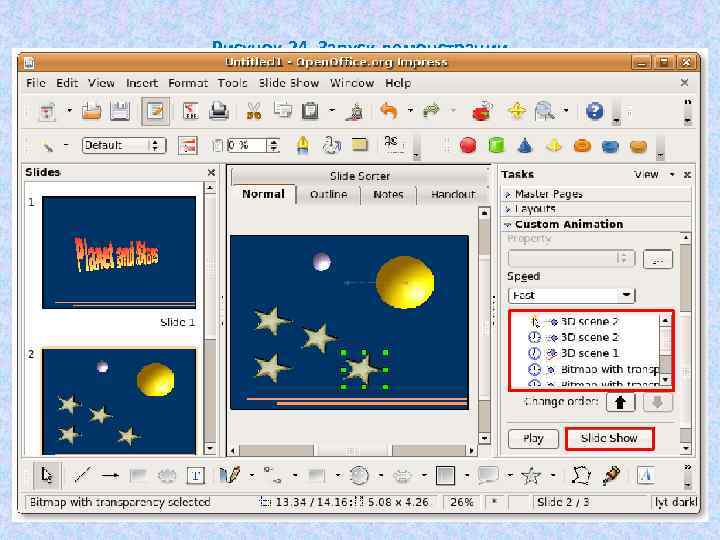The image size is (720, 540).
Task: Open the Default style combo box
Action: coord(124,145)
